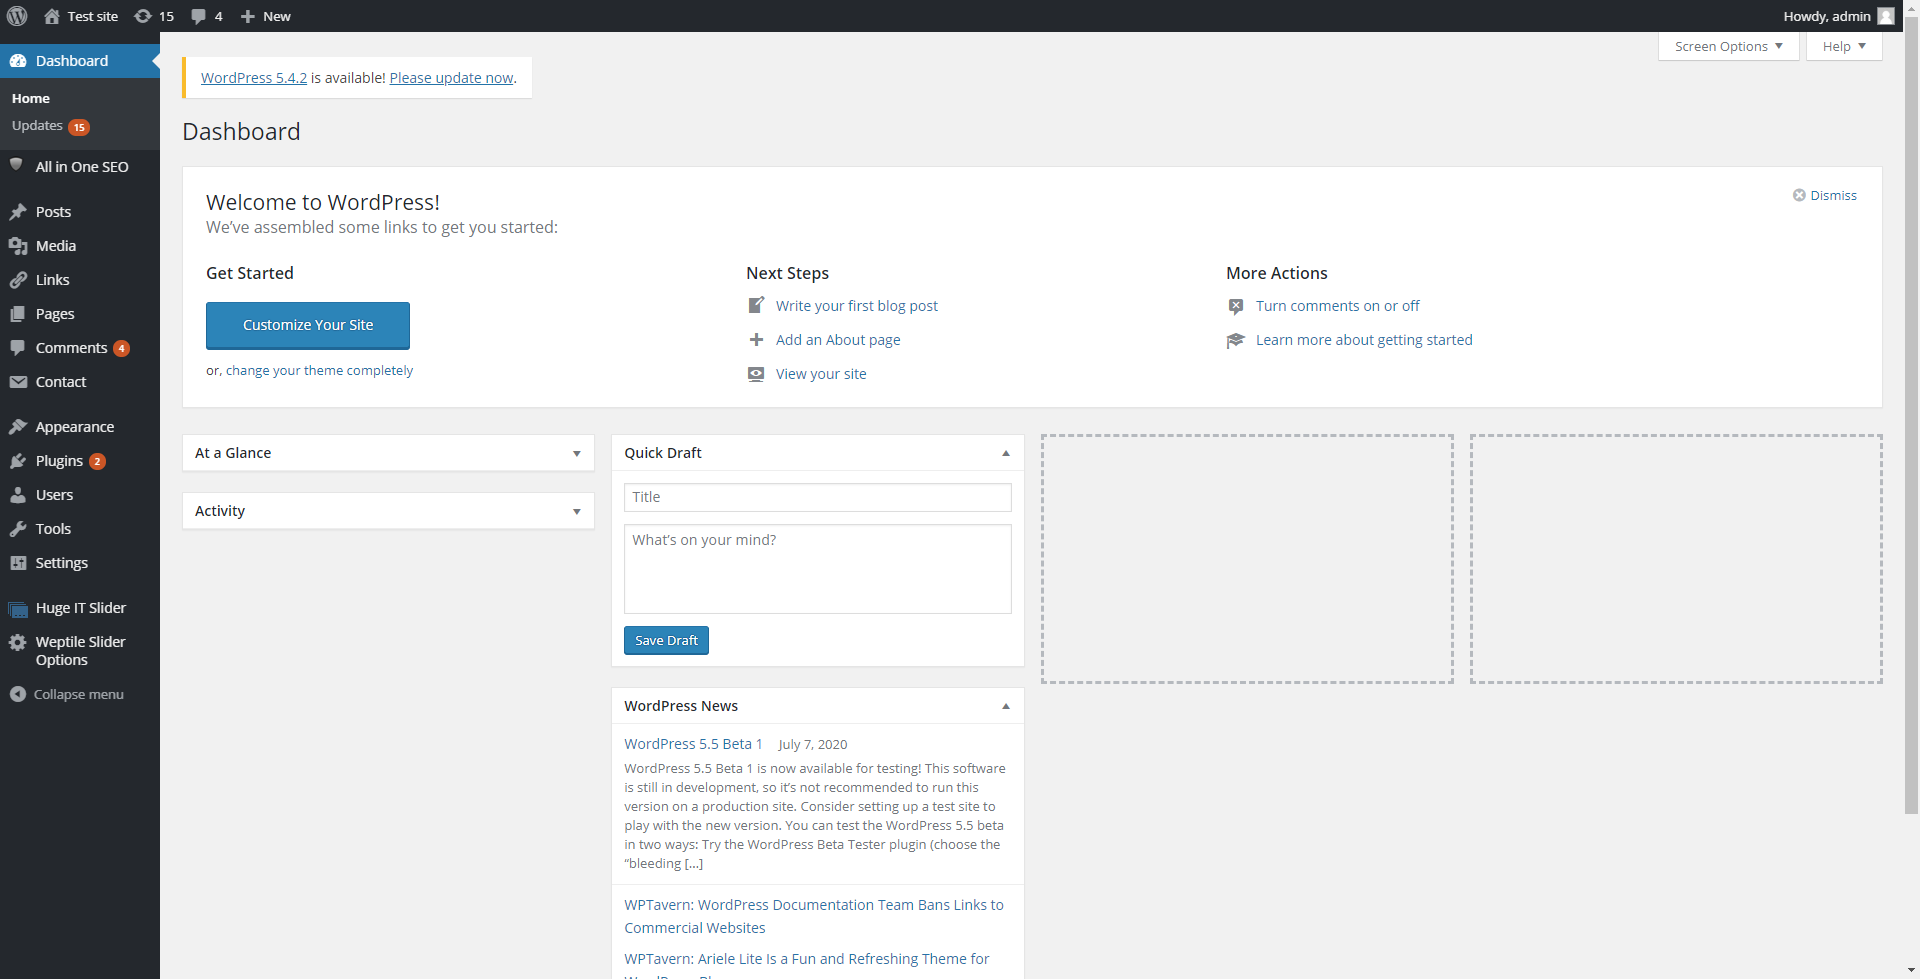Viewport: 1920px width, 979px height.
Task: Open the Help dropdown tab
Action: pyautogui.click(x=1844, y=46)
